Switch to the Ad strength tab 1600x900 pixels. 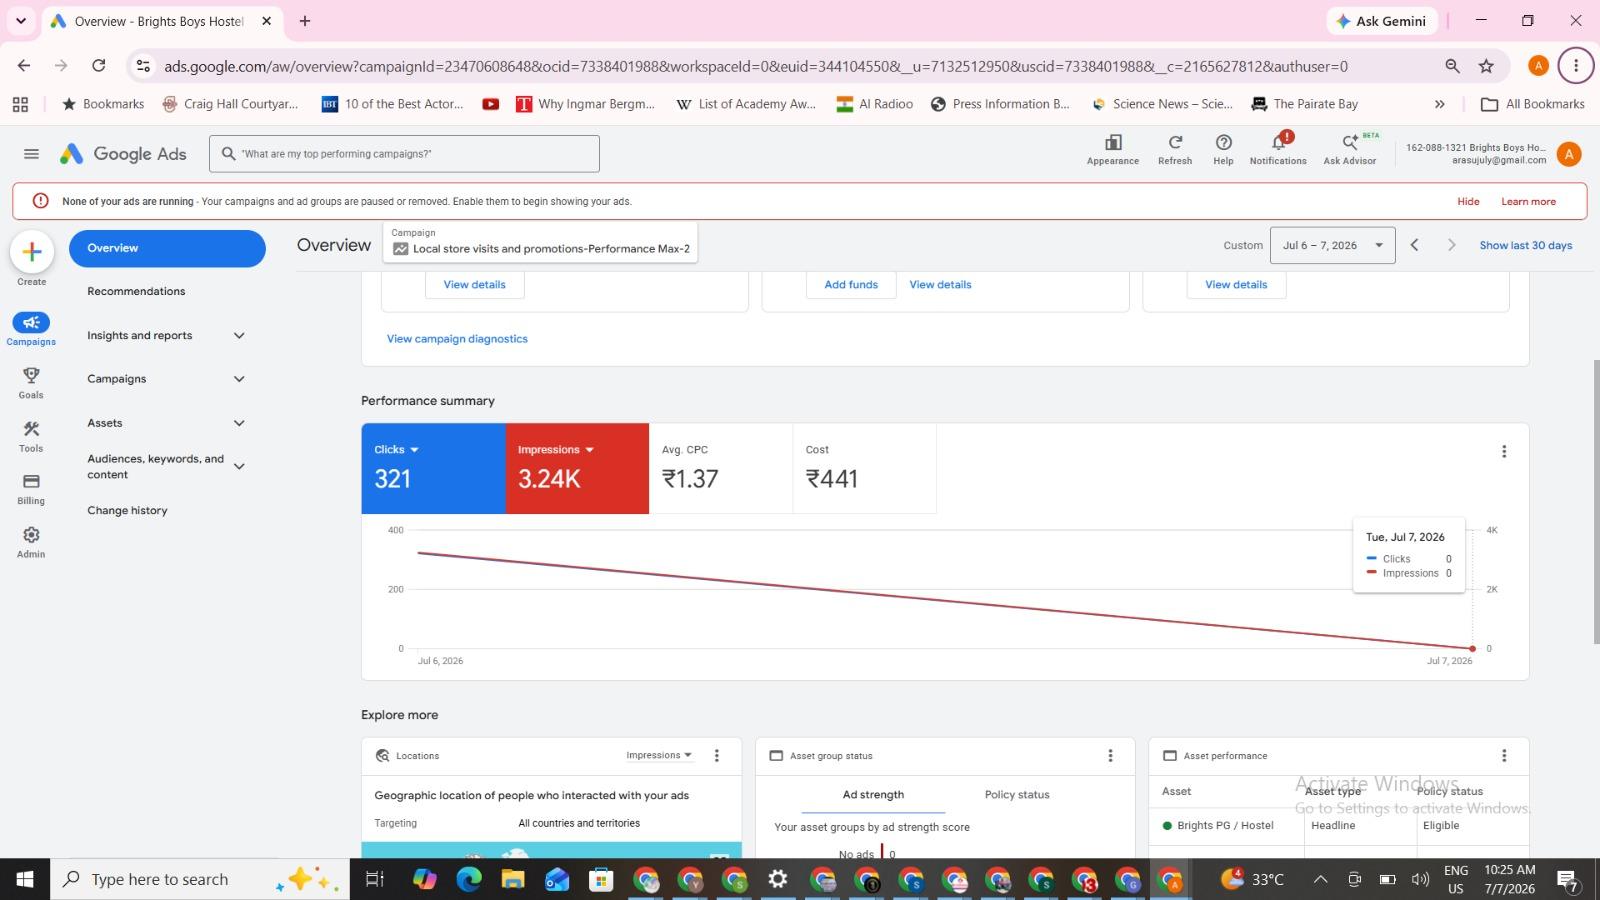[x=873, y=795]
